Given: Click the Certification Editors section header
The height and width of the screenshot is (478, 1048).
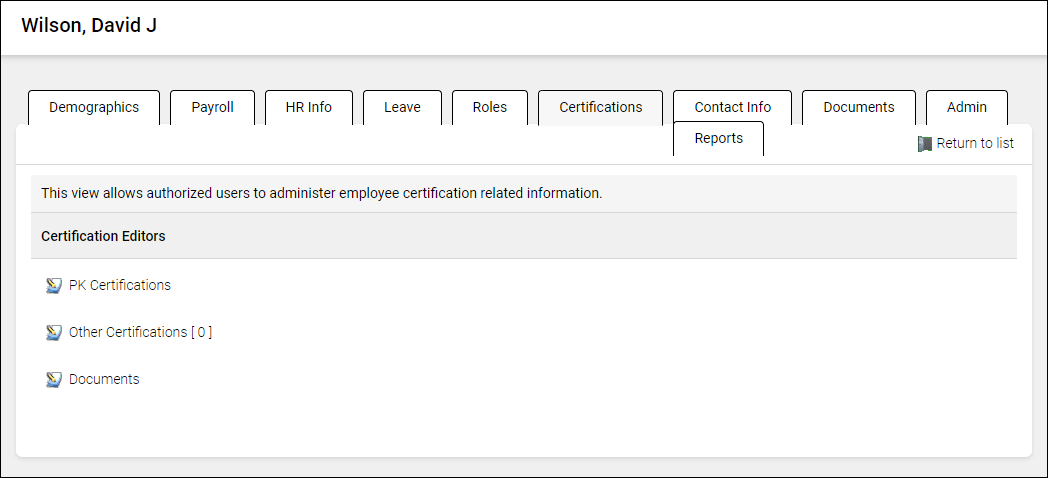Looking at the screenshot, I should click(x=103, y=237).
